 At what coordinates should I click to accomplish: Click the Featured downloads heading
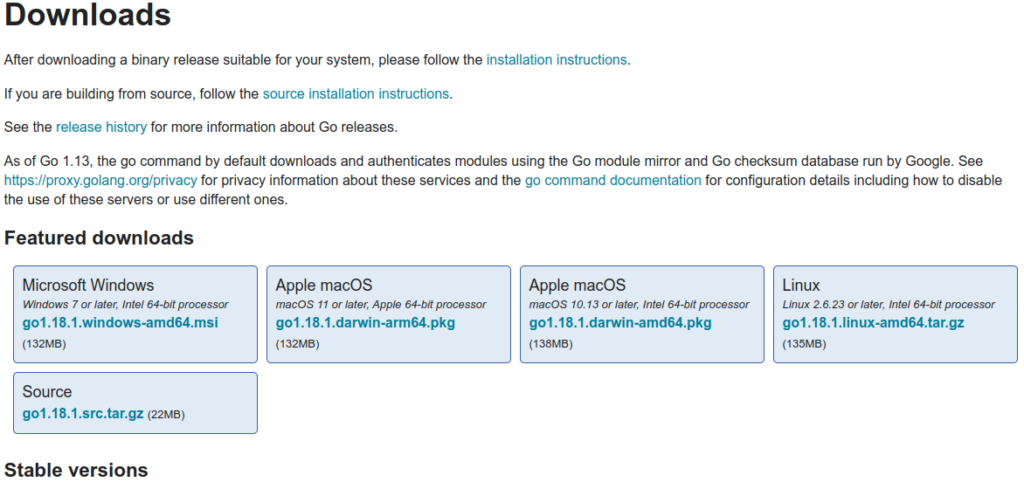click(x=99, y=238)
